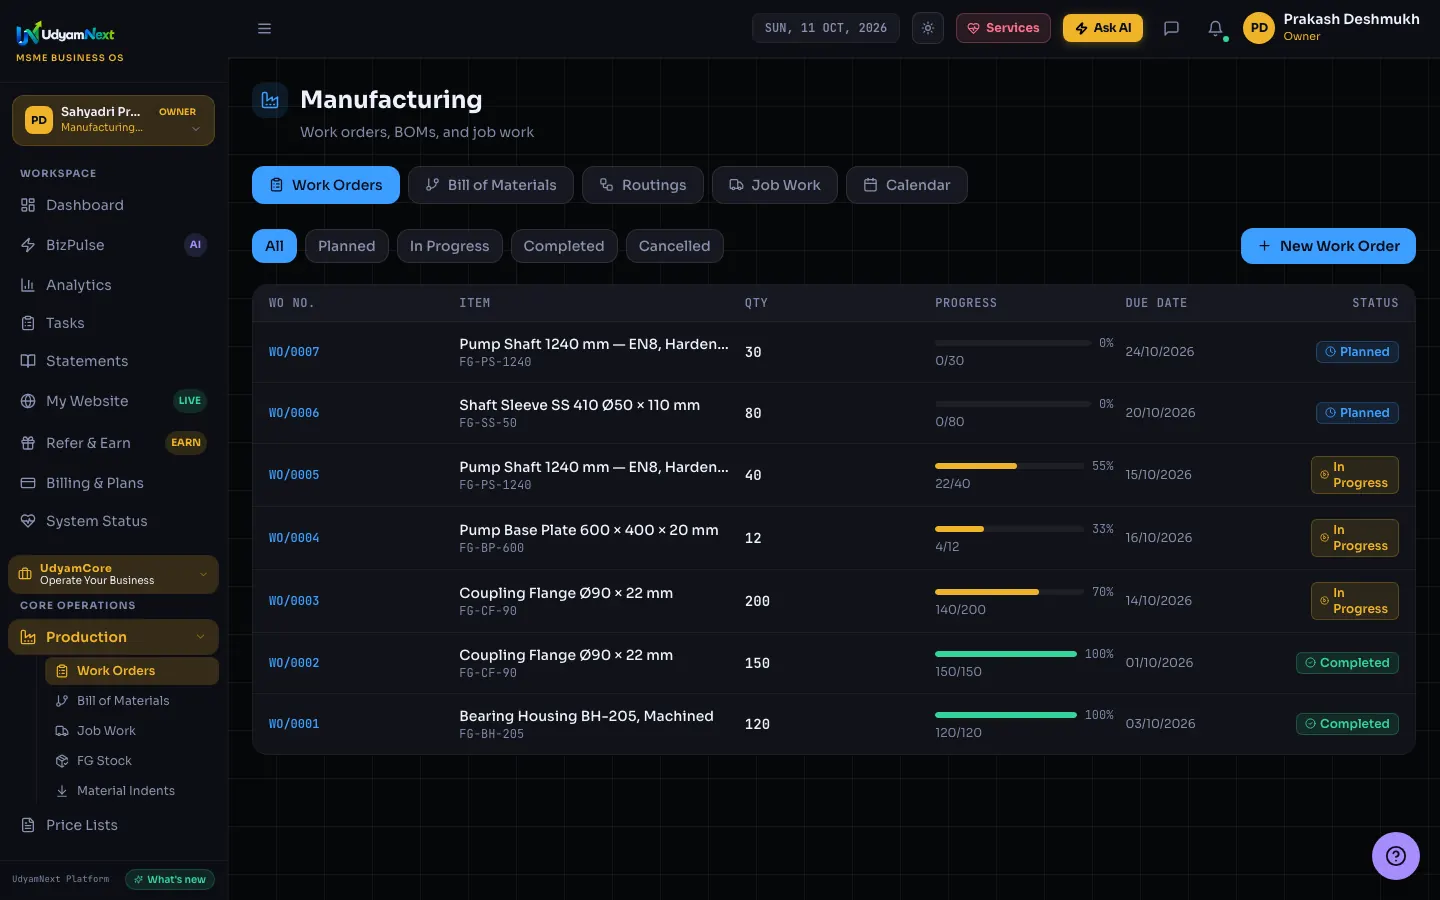Click Price Lists document icon
Image resolution: width=1440 pixels, height=900 pixels.
[28, 825]
